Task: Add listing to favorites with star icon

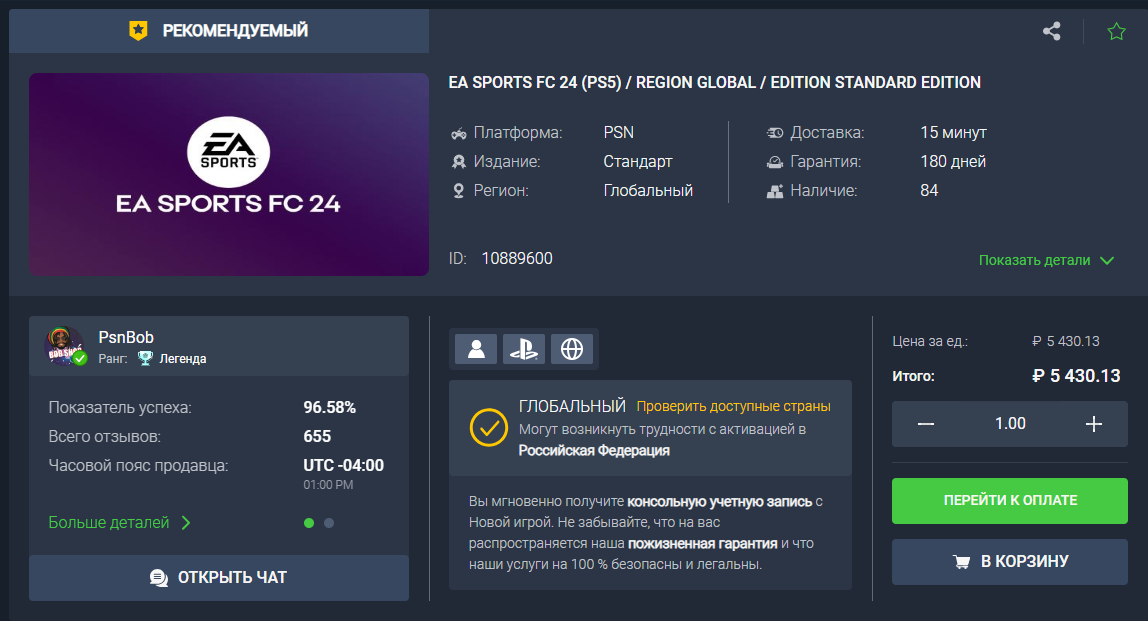Action: [1116, 31]
